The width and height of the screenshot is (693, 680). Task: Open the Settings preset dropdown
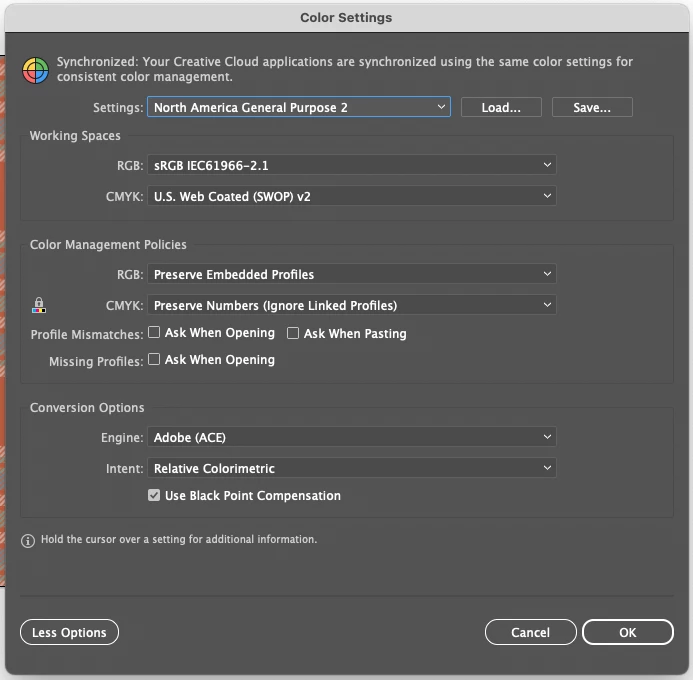299,107
